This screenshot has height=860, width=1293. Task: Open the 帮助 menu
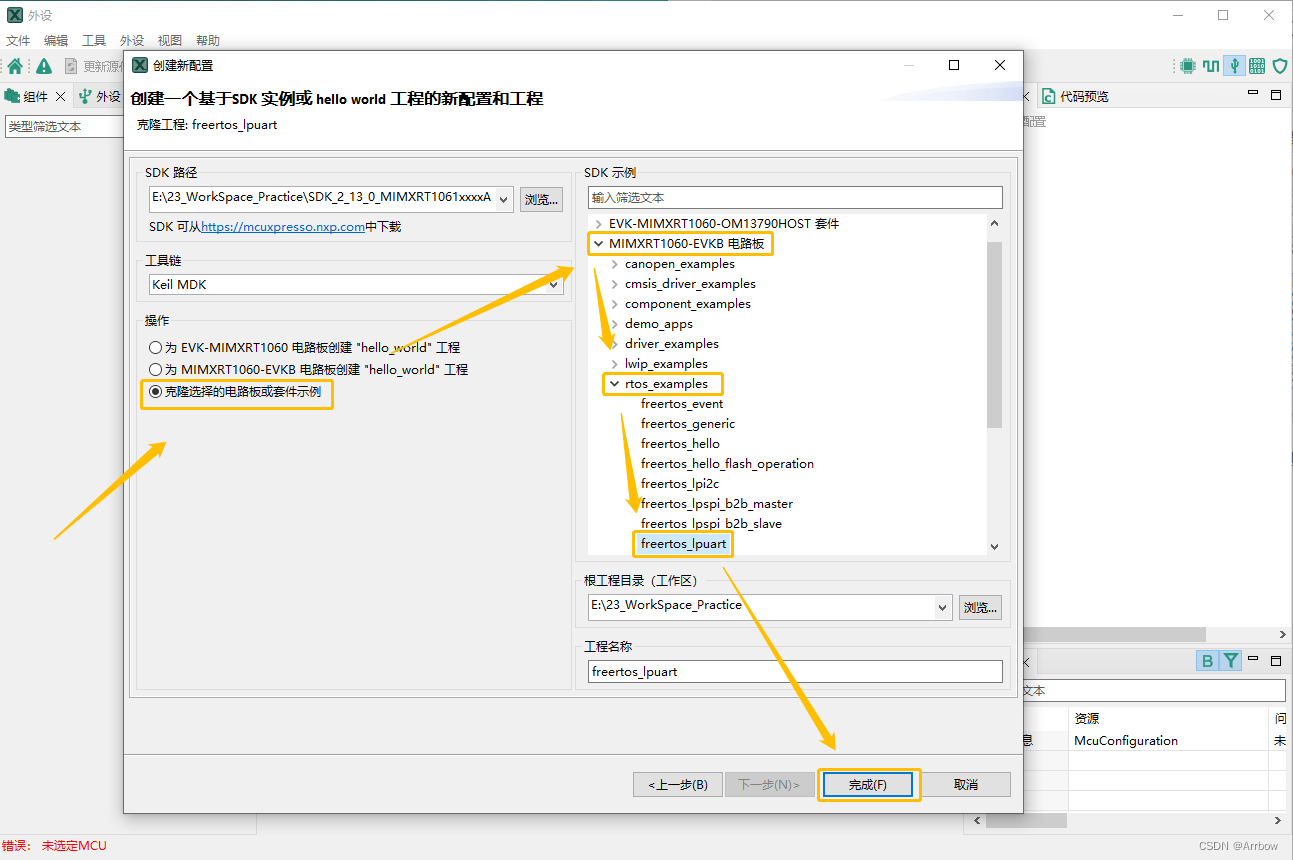click(208, 41)
